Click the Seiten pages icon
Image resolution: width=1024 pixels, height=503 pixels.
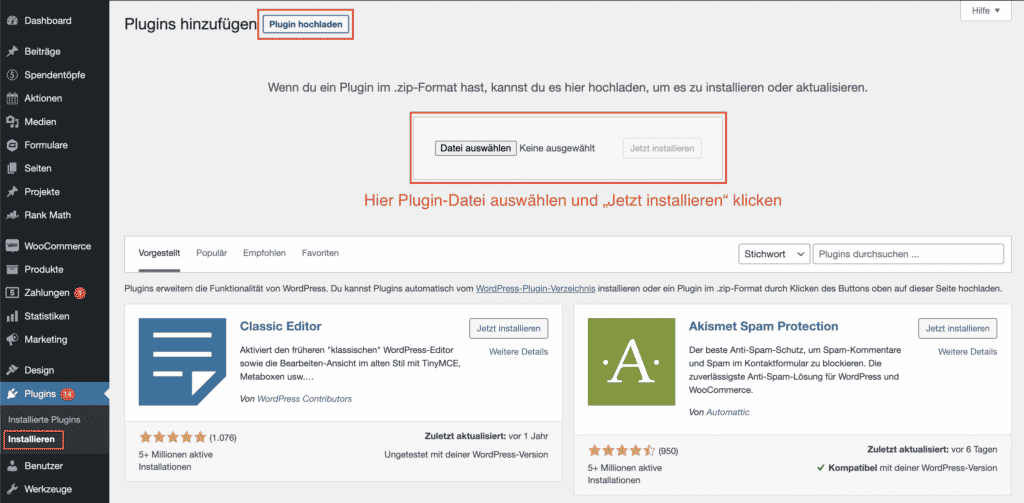[x=12, y=169]
